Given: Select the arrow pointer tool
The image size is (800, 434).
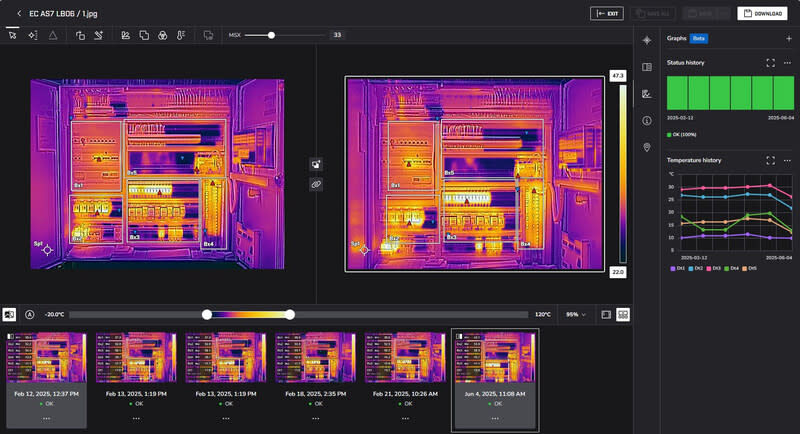Looking at the screenshot, I should point(13,35).
